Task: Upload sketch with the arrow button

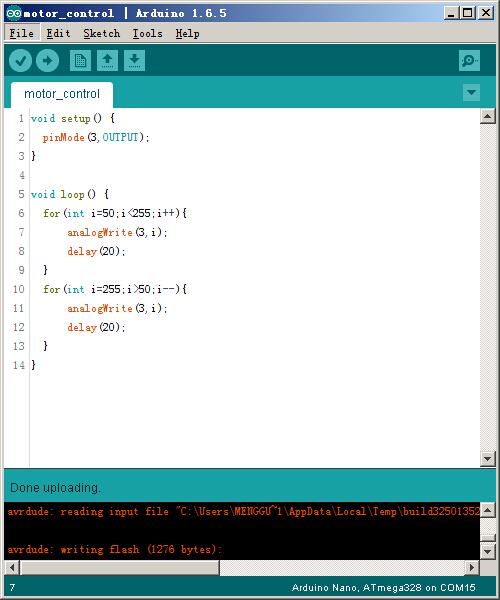Action: (x=47, y=60)
